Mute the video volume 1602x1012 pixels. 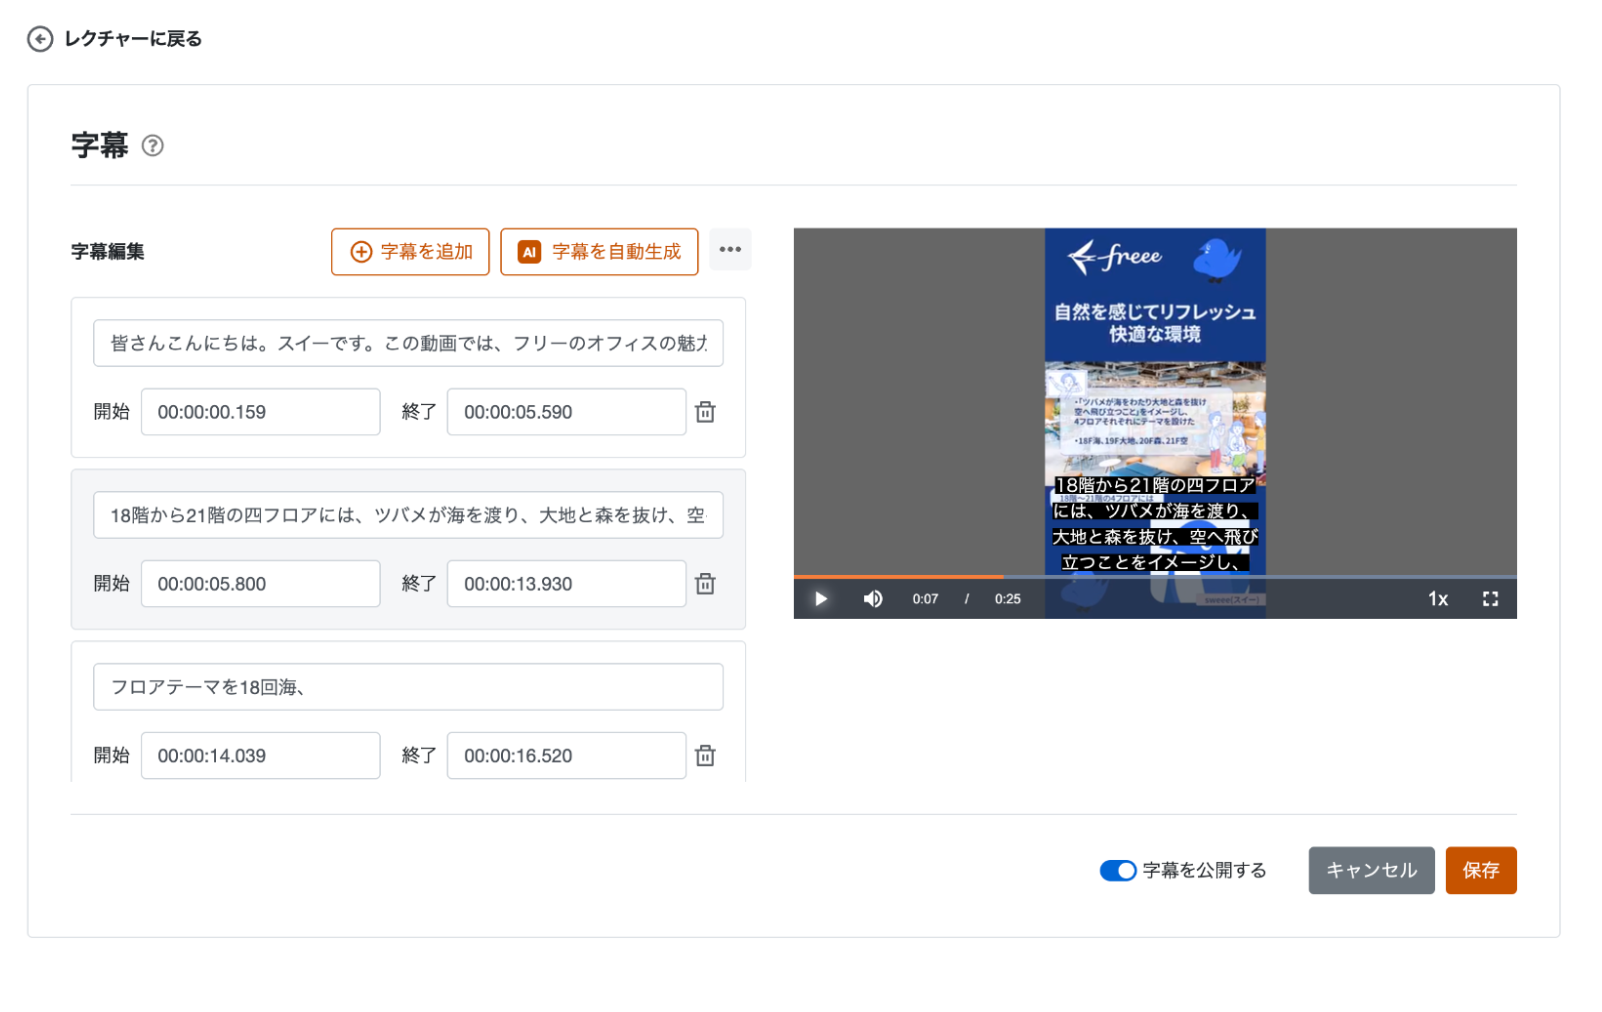[x=873, y=599]
